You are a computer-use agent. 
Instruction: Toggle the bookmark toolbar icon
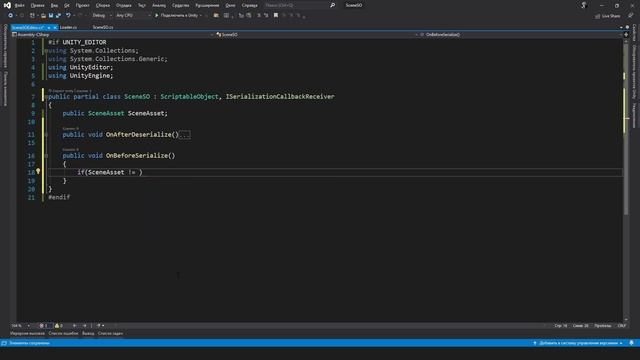coord(276,16)
